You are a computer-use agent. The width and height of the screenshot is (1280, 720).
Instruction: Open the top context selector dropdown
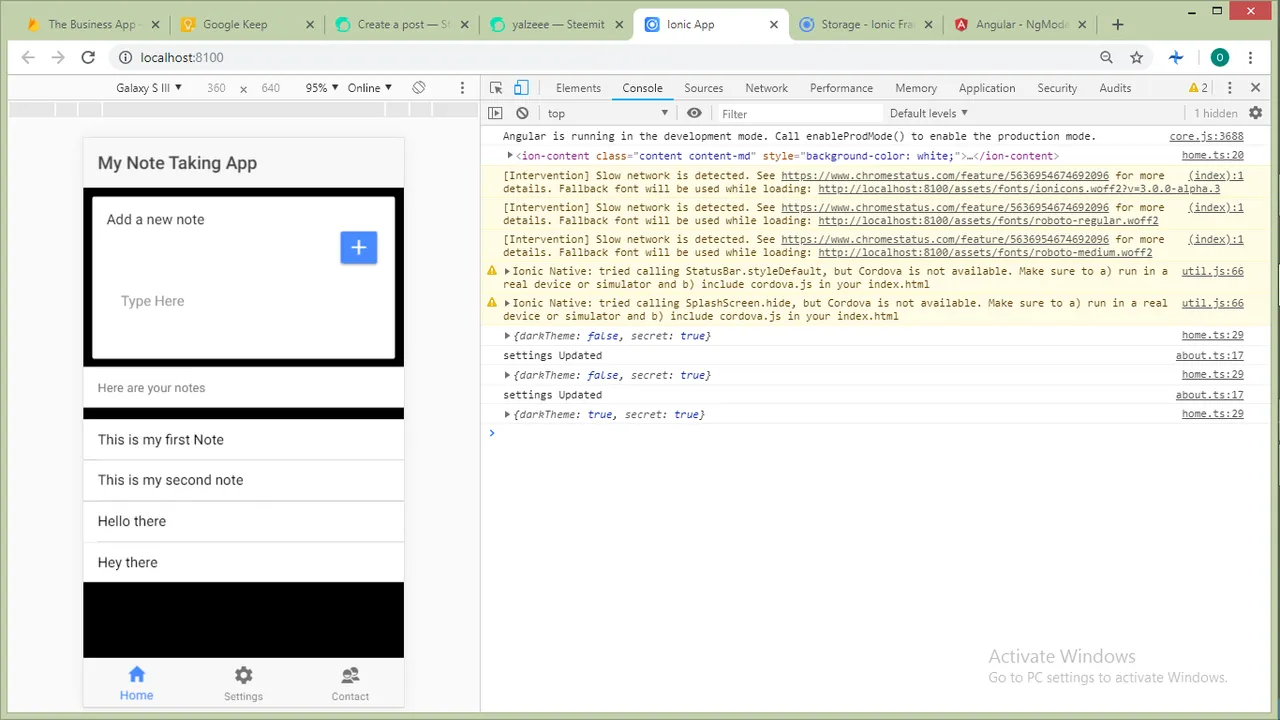(x=607, y=113)
